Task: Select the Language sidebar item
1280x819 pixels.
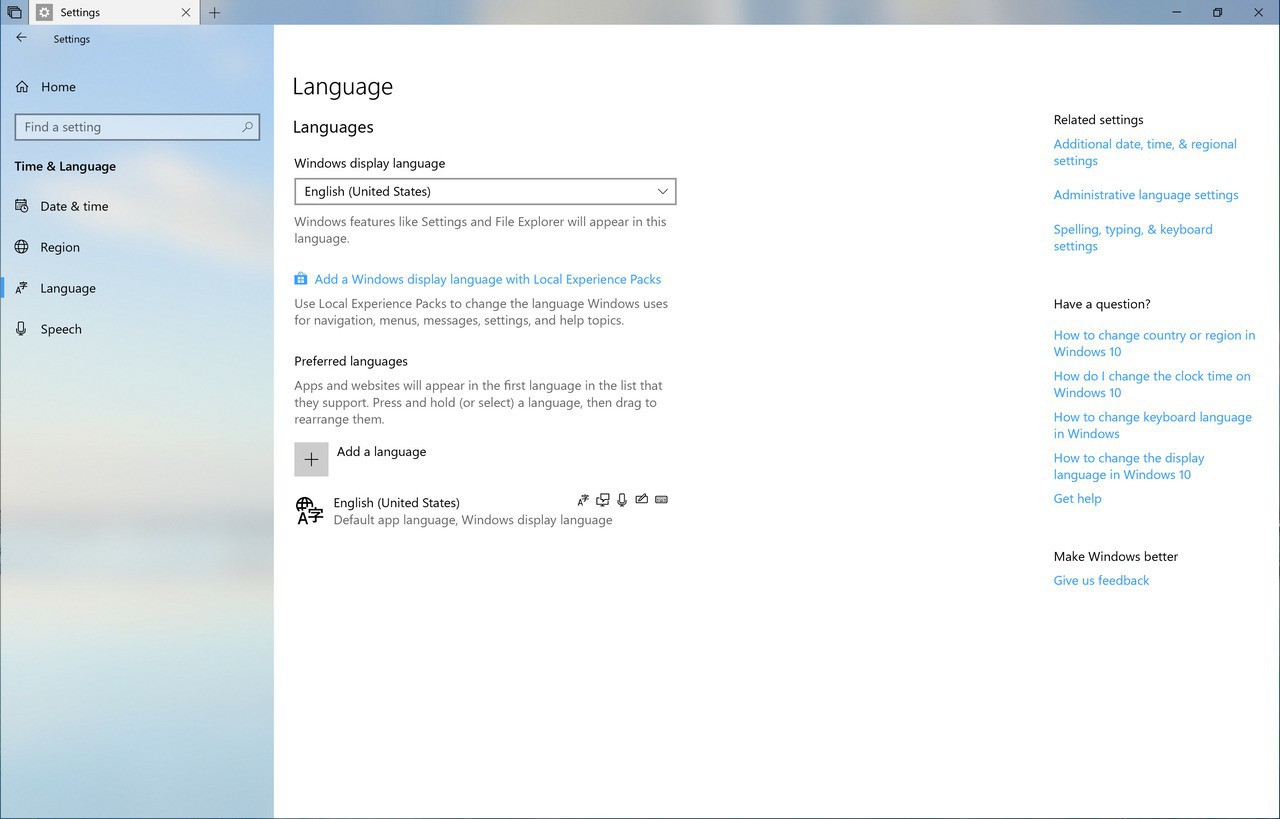Action: pos(137,288)
